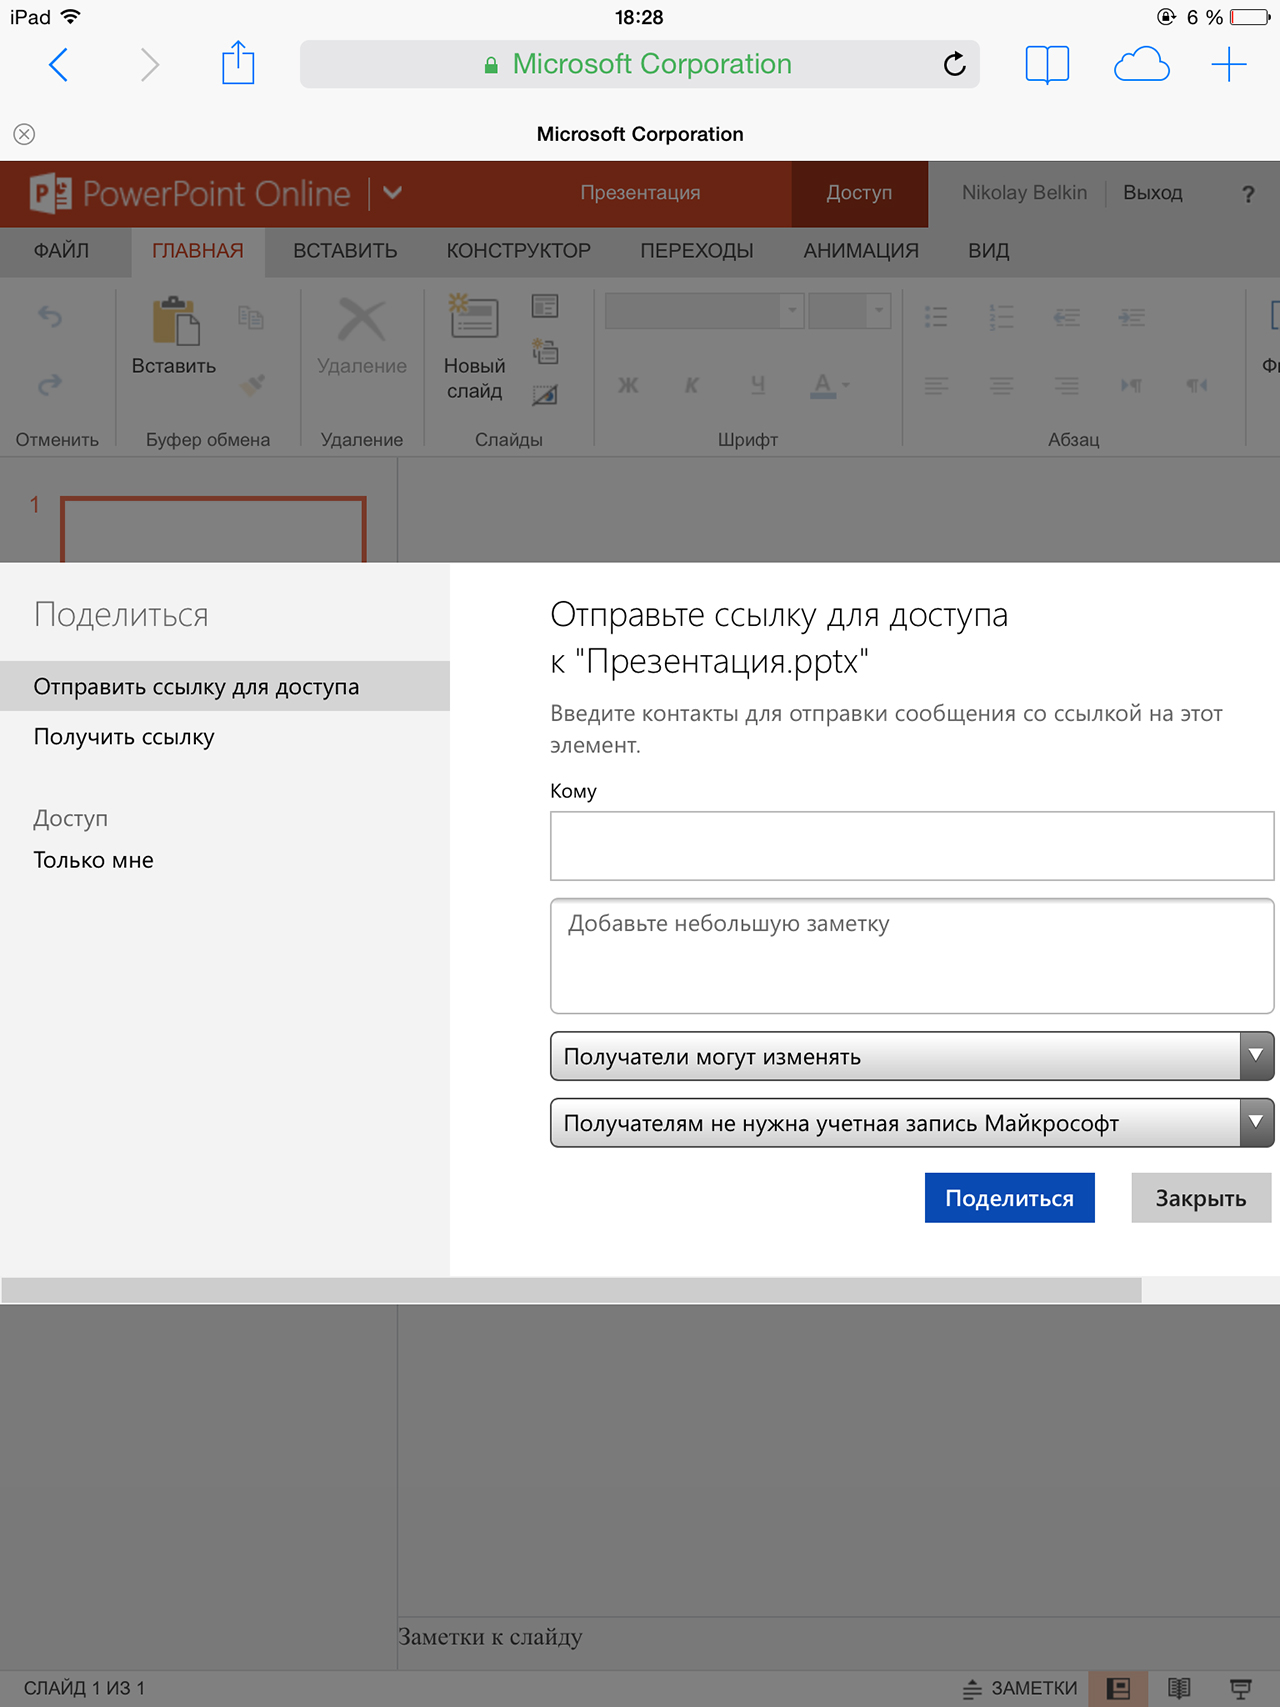Click the Презентация title in the header

point(640,193)
